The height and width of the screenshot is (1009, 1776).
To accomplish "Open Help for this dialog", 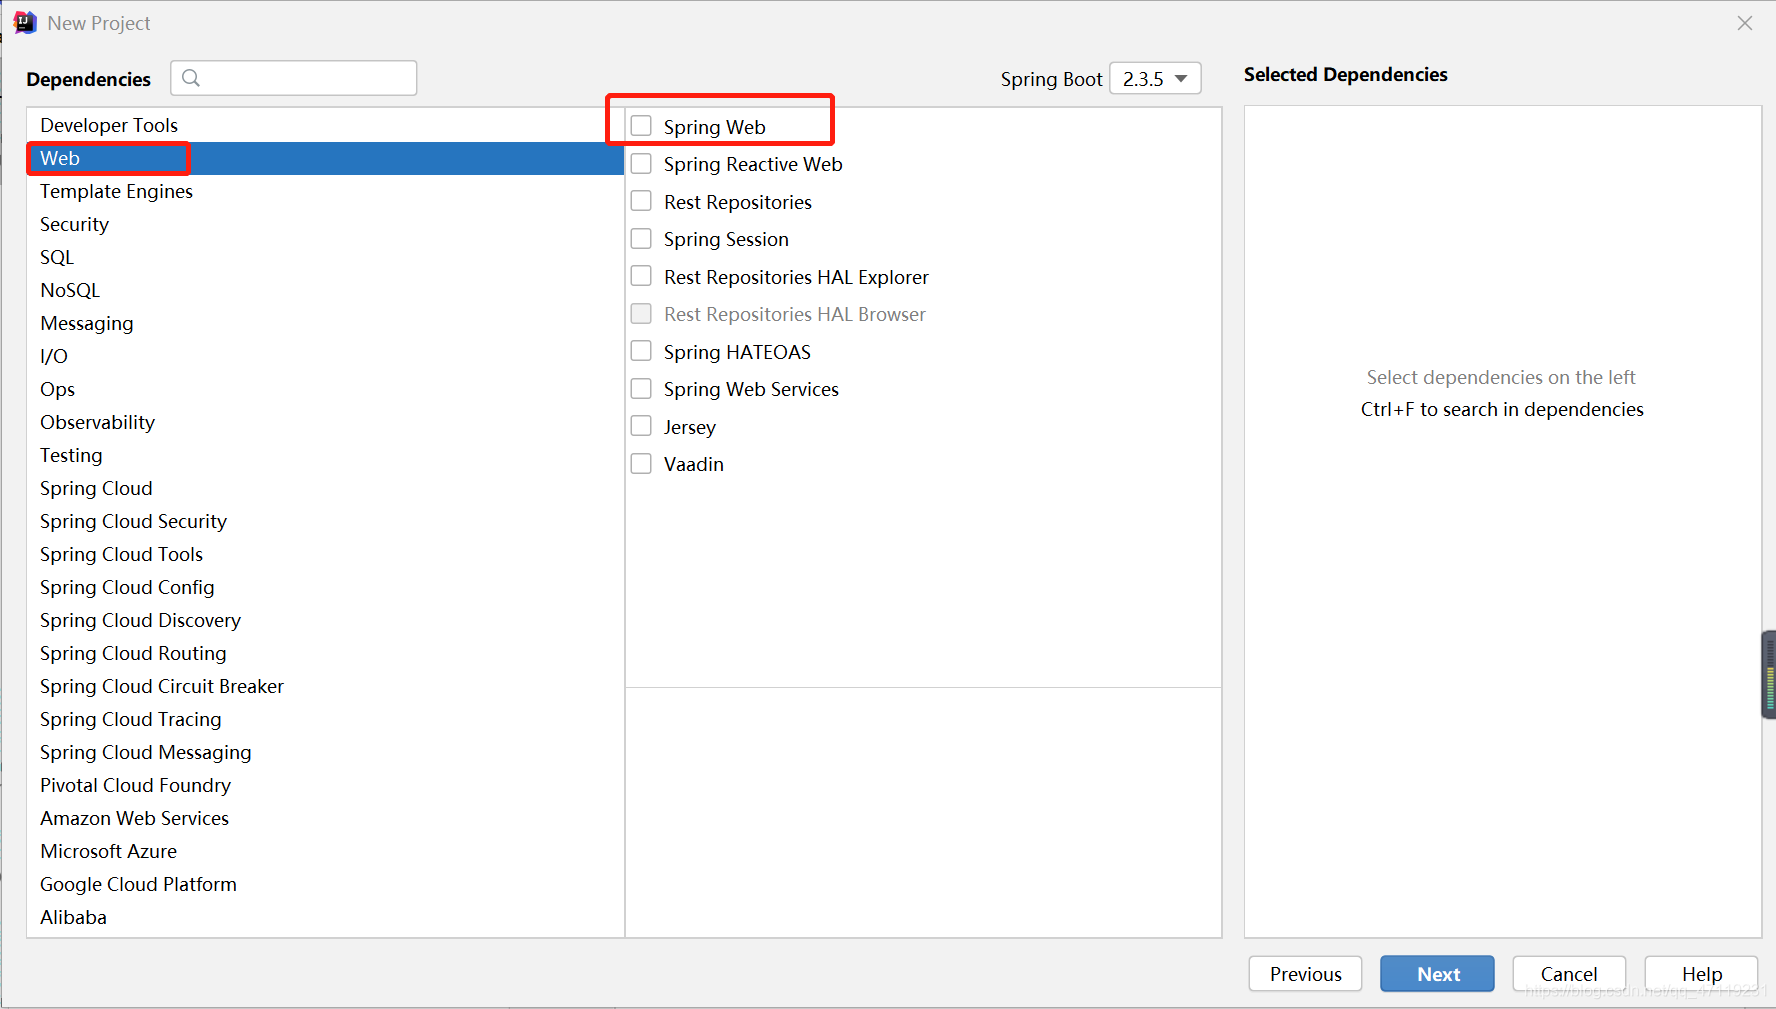I will pyautogui.click(x=1701, y=974).
